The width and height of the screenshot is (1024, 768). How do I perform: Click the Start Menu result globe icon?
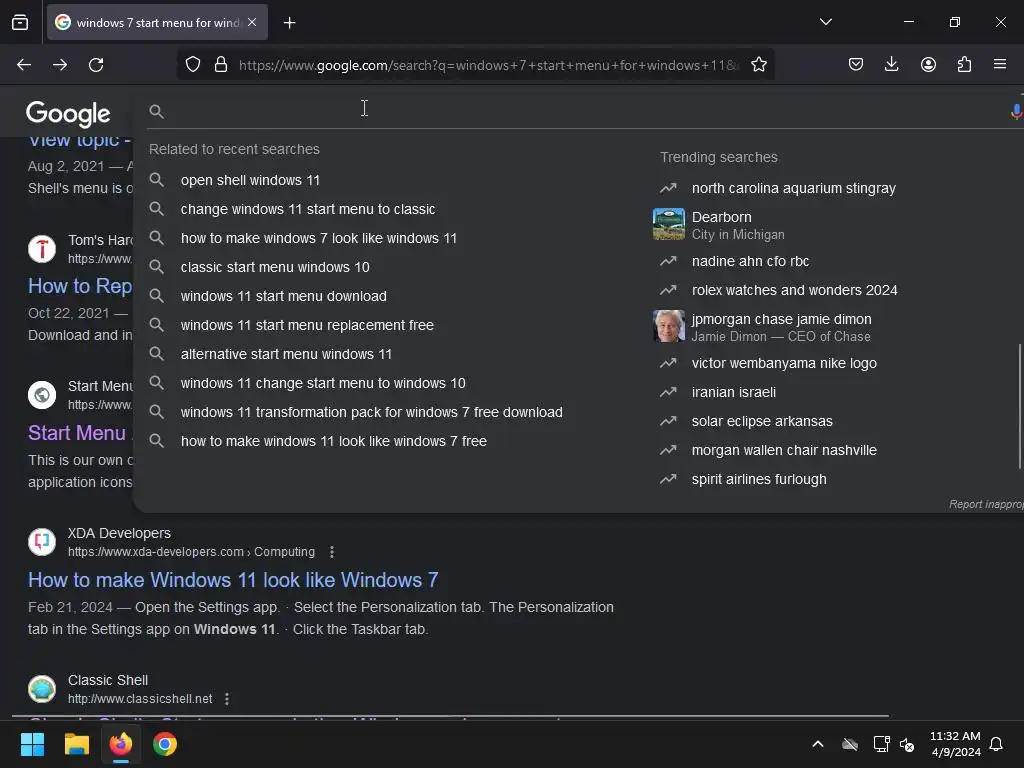click(42, 395)
